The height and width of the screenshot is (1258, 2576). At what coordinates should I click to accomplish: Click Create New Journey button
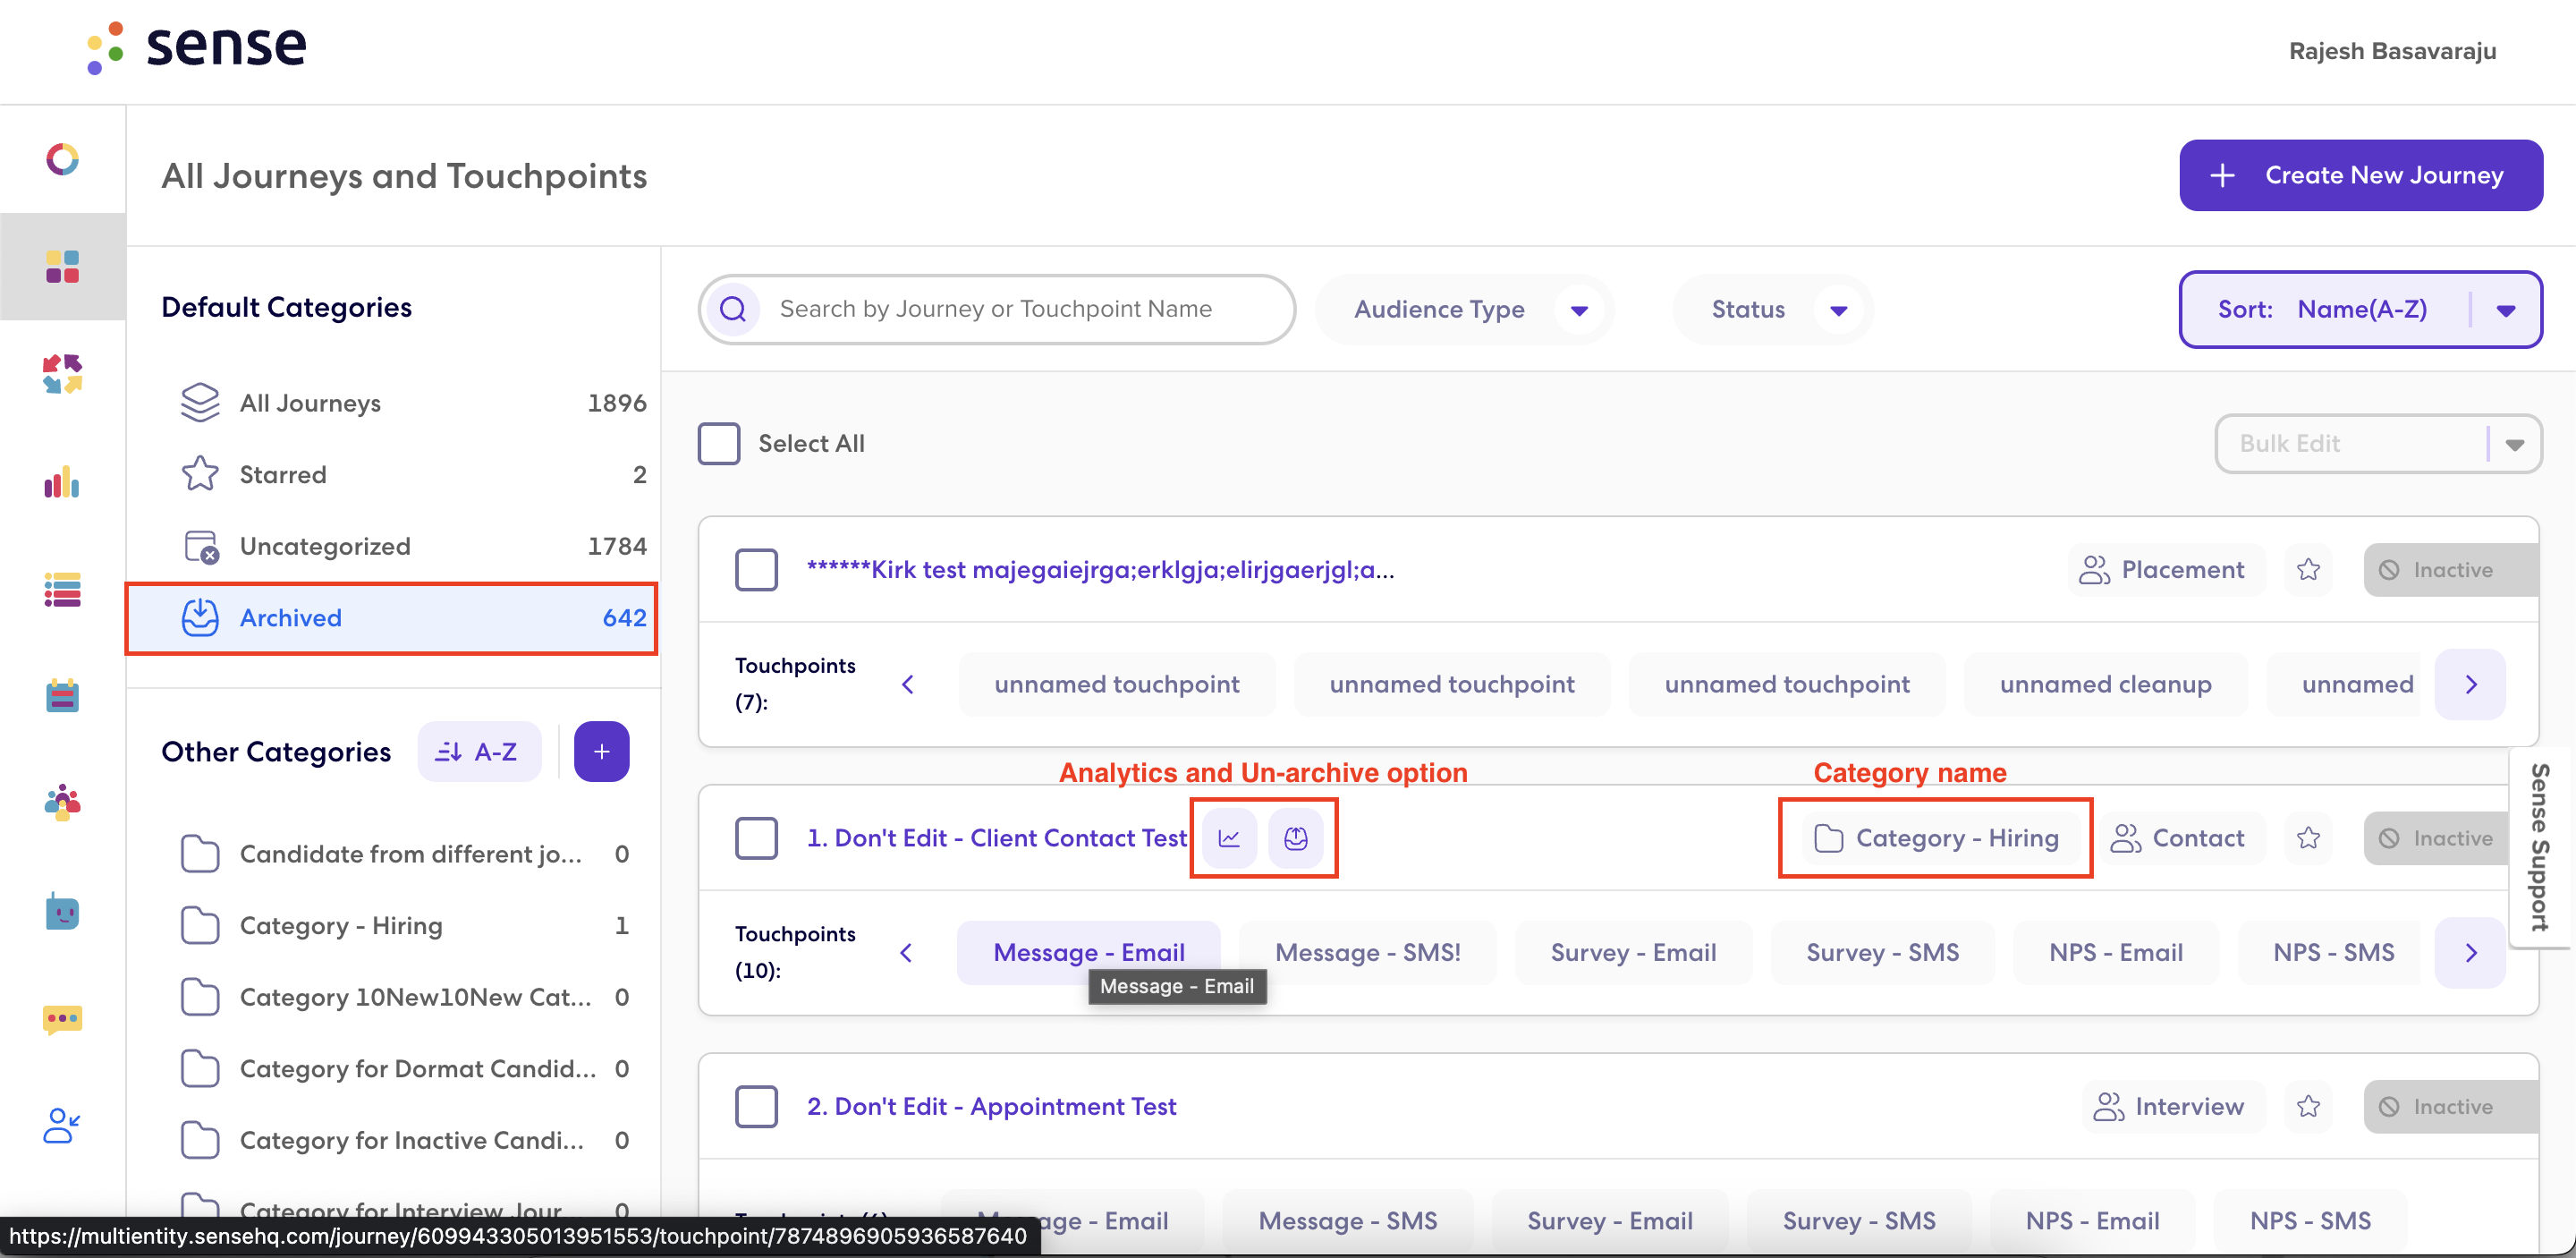(x=2361, y=175)
